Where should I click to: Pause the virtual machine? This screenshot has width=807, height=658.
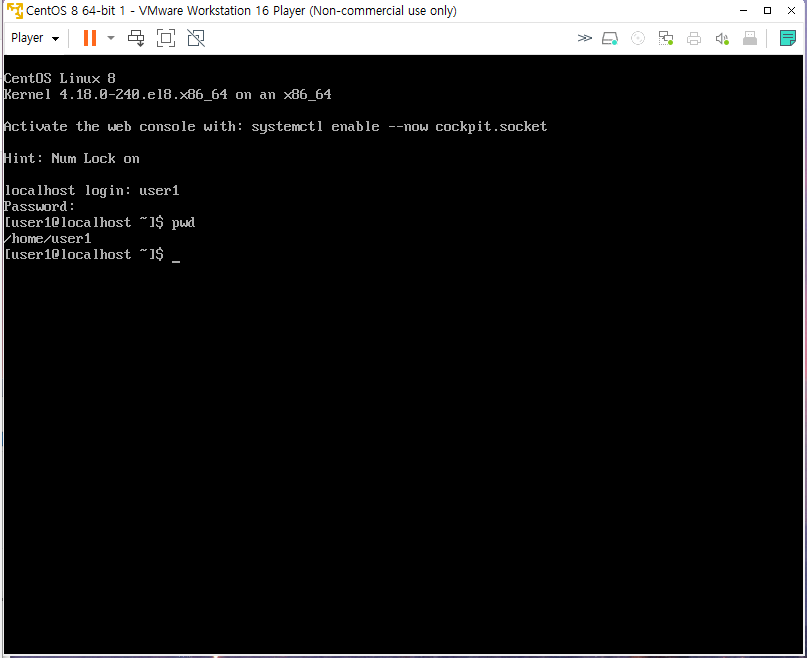tap(90, 38)
